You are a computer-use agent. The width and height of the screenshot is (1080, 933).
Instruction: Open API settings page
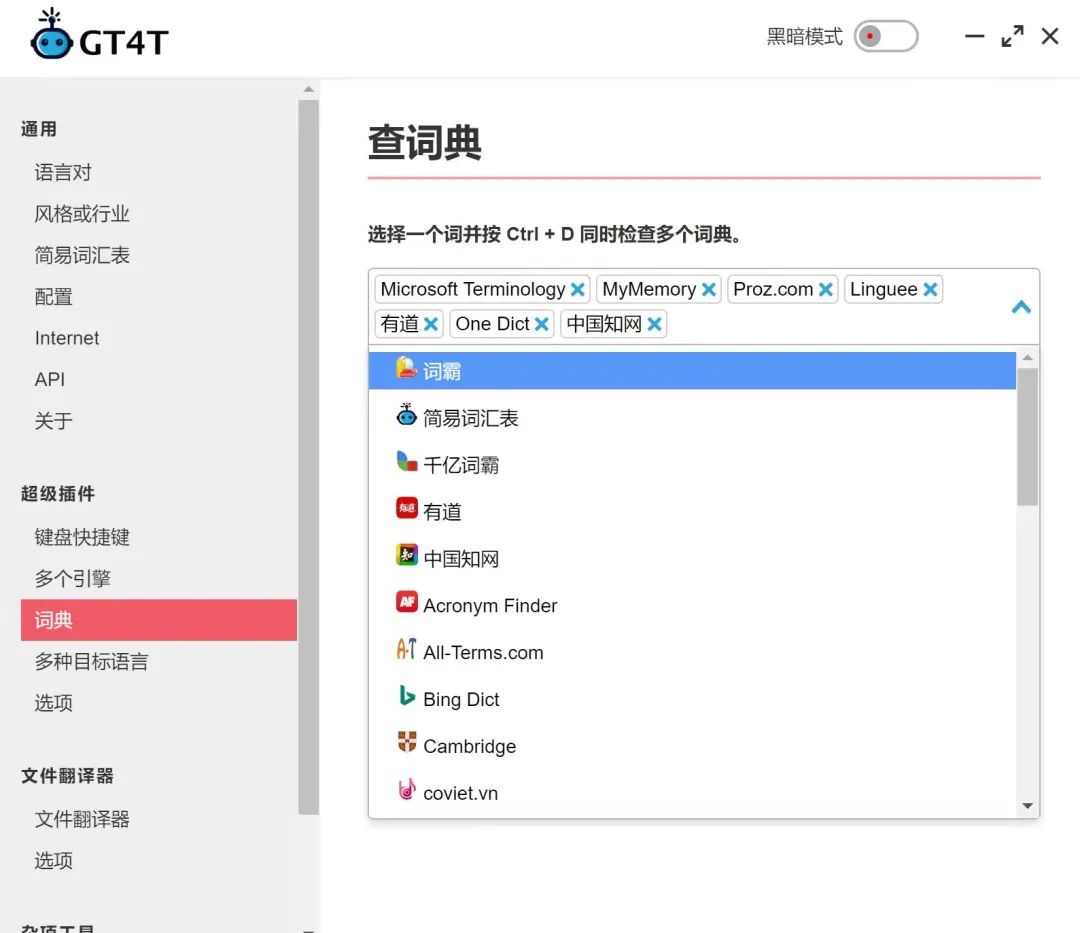(50, 379)
